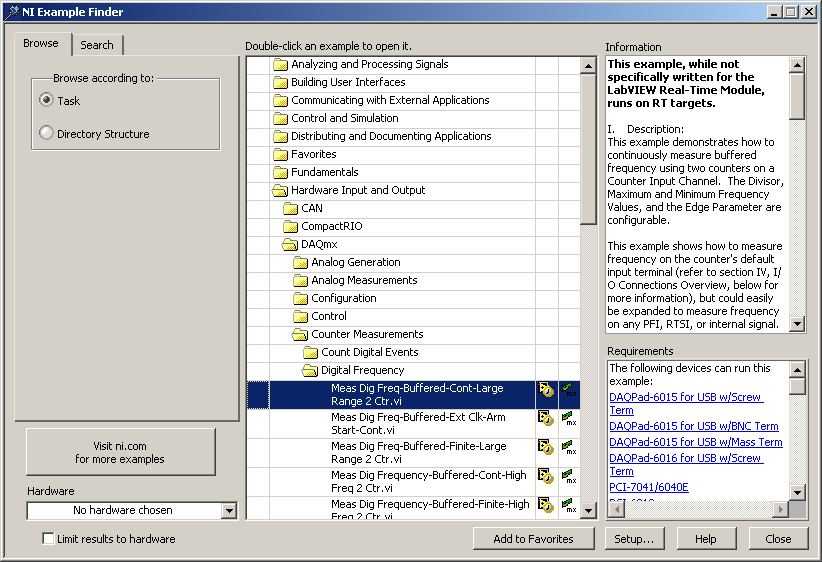Click the Requirements horizontal scroll left arrow
Viewport: 822px width, 562px height.
point(616,509)
